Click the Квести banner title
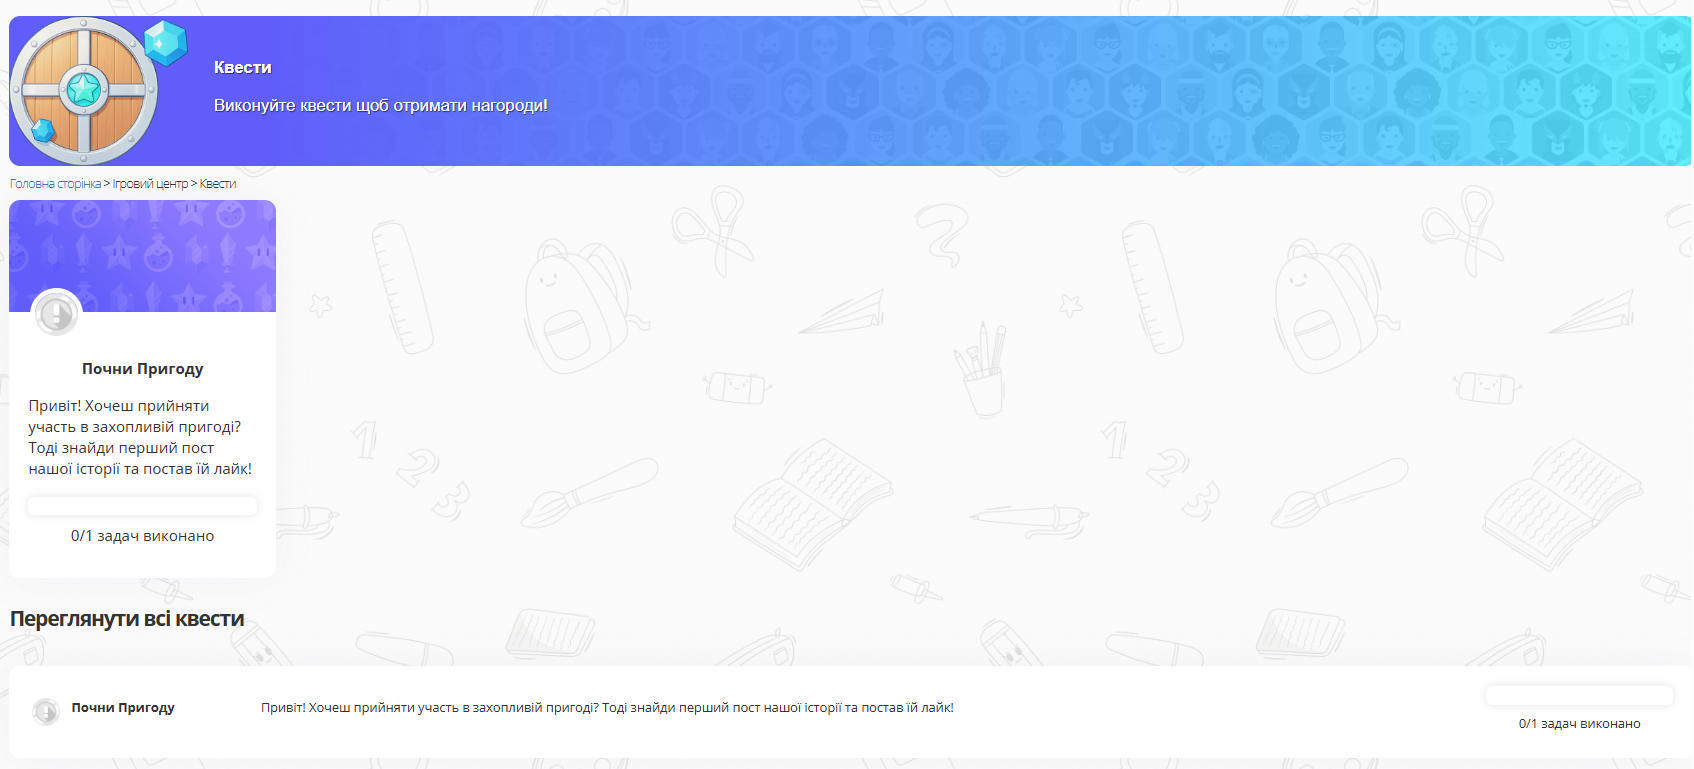Image resolution: width=1694 pixels, height=769 pixels. [243, 68]
